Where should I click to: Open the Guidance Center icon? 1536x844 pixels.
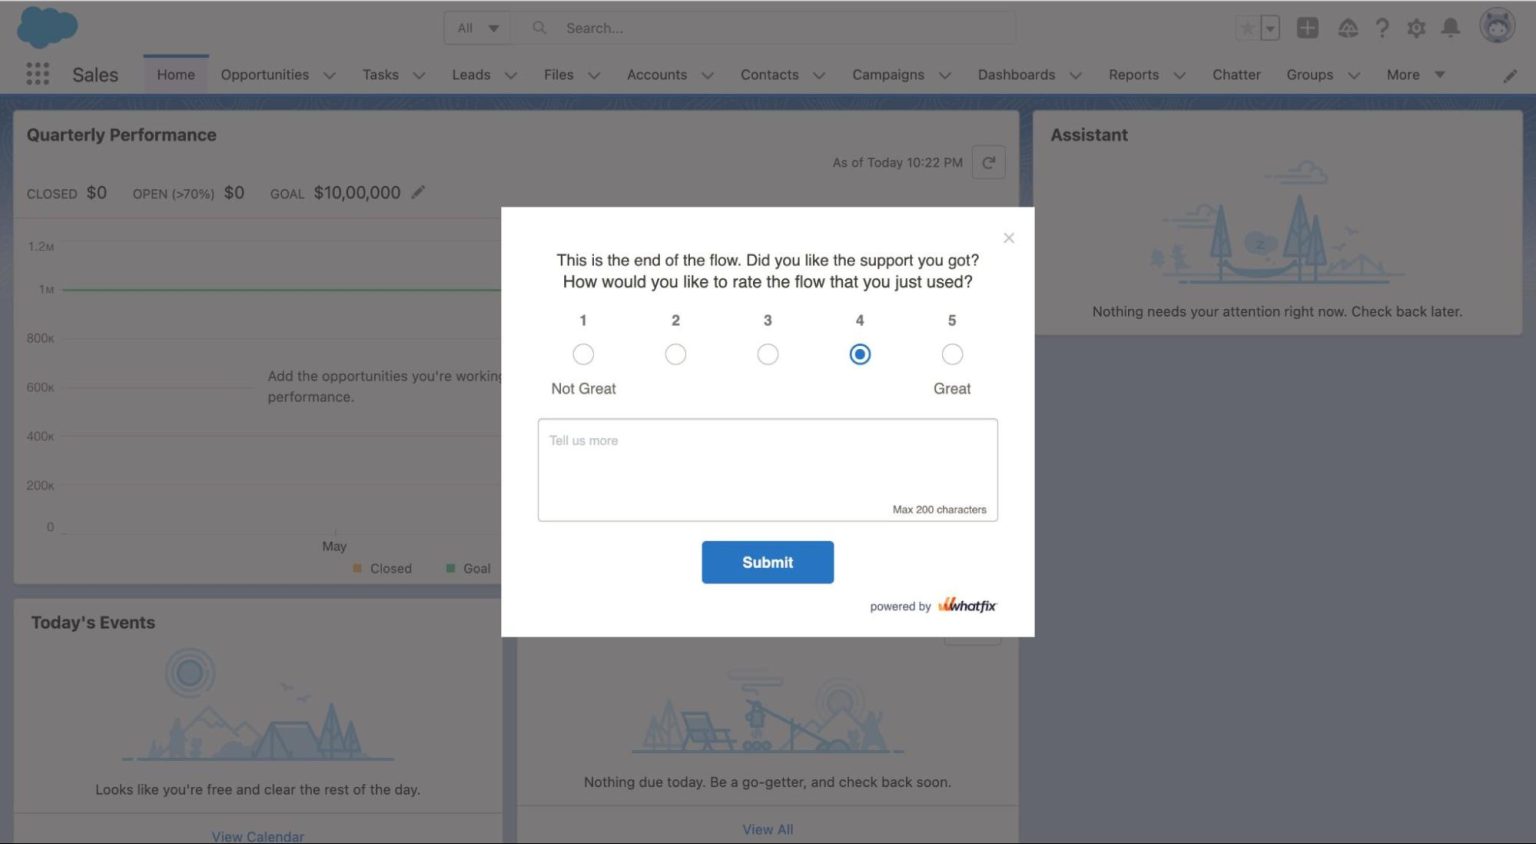click(x=1348, y=27)
